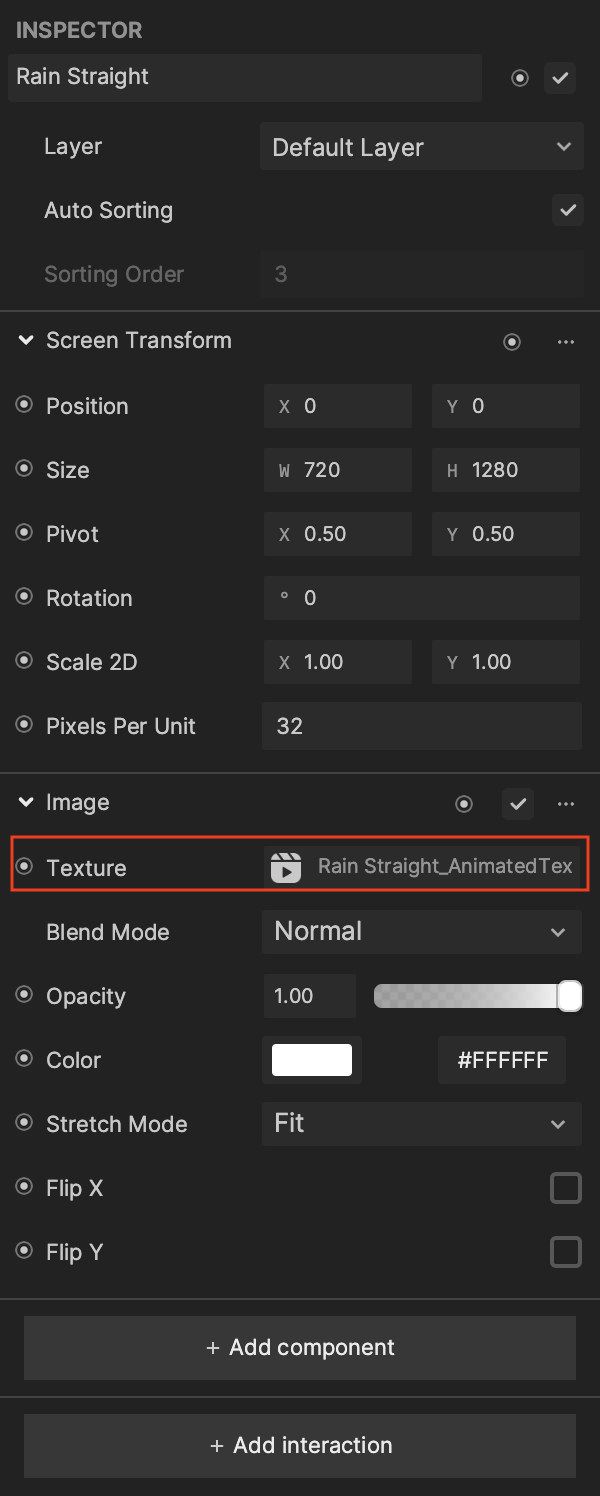Toggle the Auto Sorting checkbox
This screenshot has width=600, height=1496.
[x=568, y=210]
